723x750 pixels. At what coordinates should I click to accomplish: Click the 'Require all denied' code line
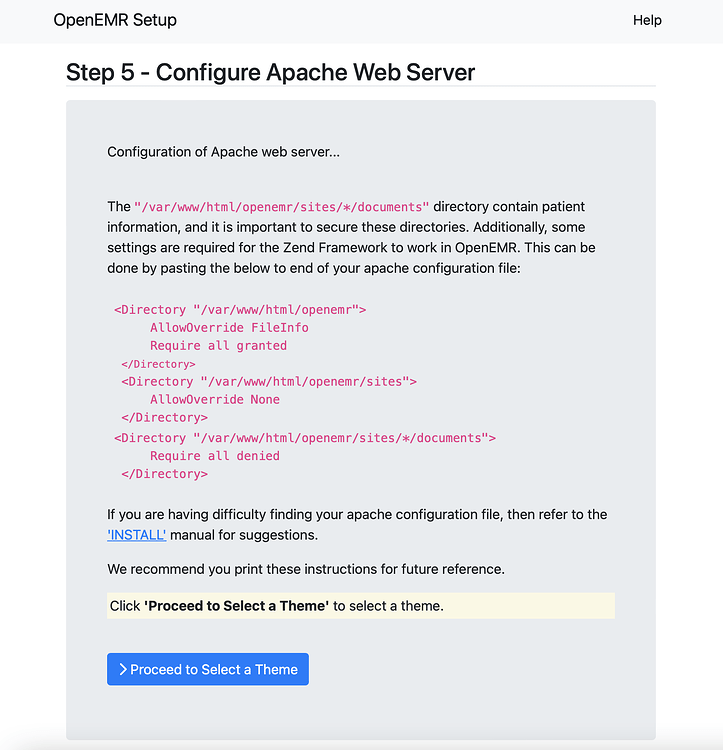point(214,456)
